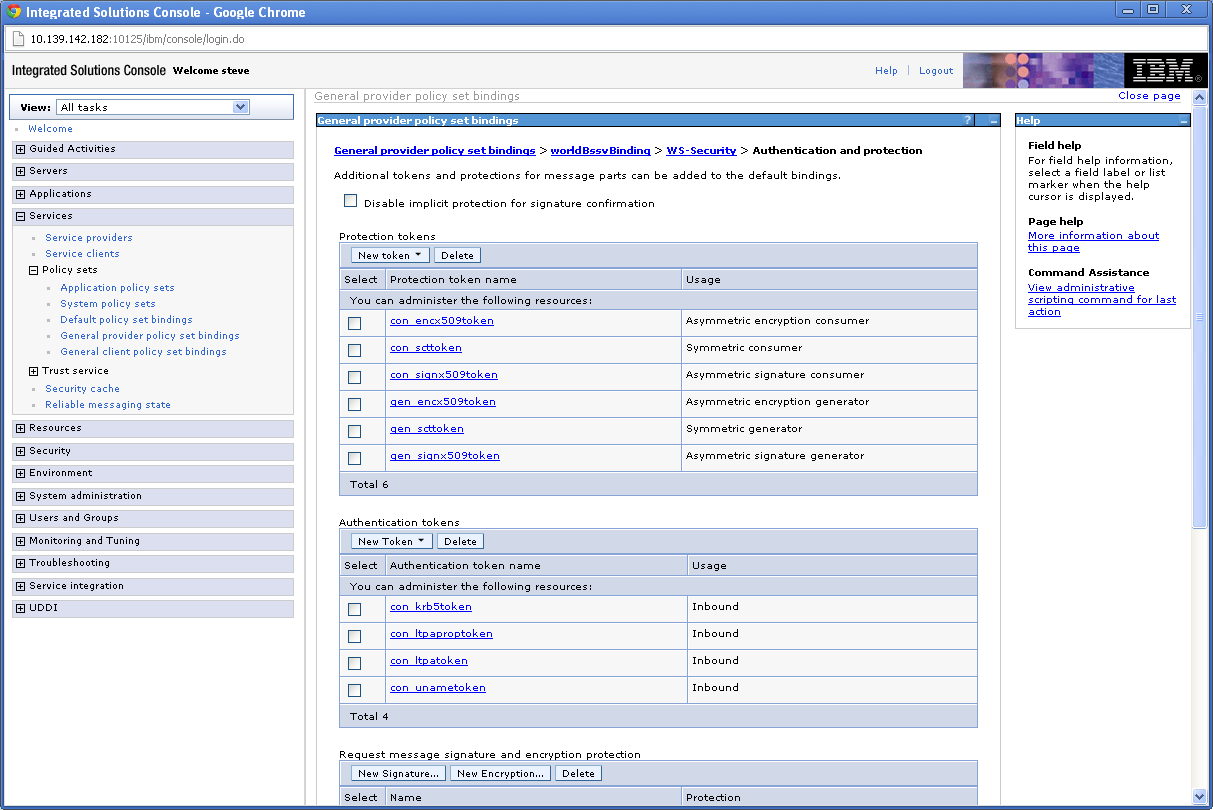Click the IBM logo

pos(1164,70)
